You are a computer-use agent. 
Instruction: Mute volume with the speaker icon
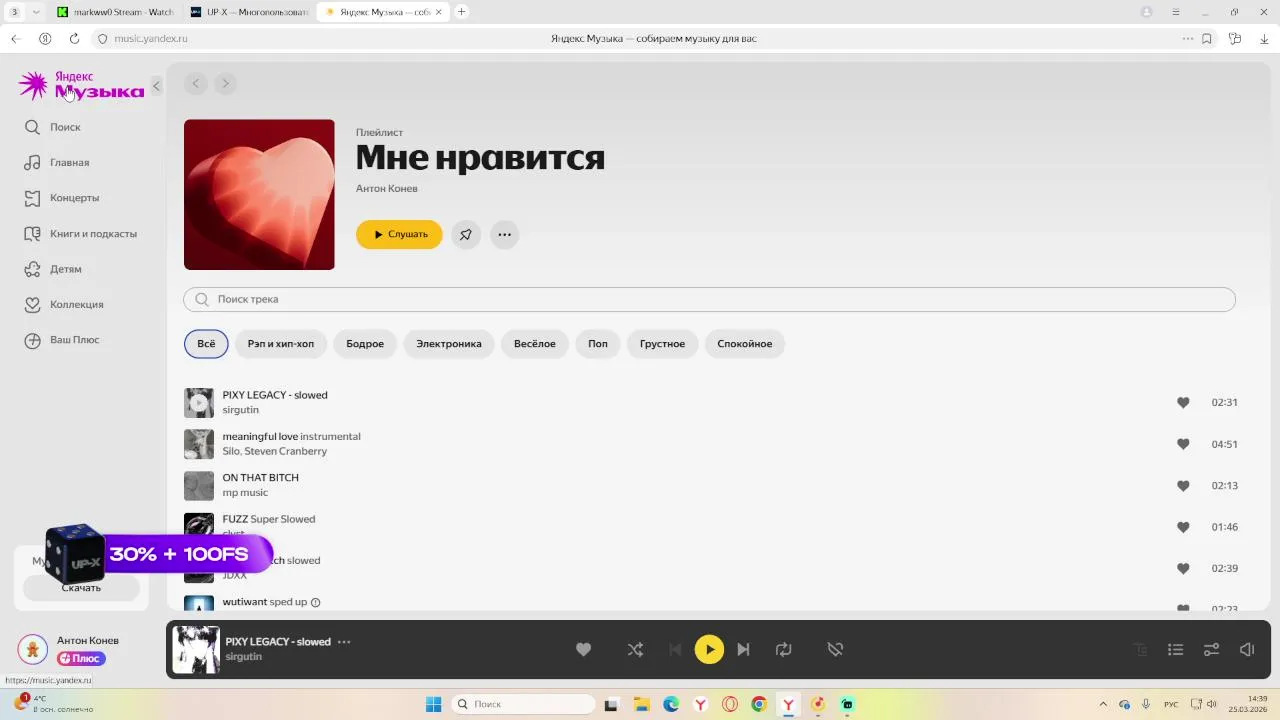[x=1247, y=650]
